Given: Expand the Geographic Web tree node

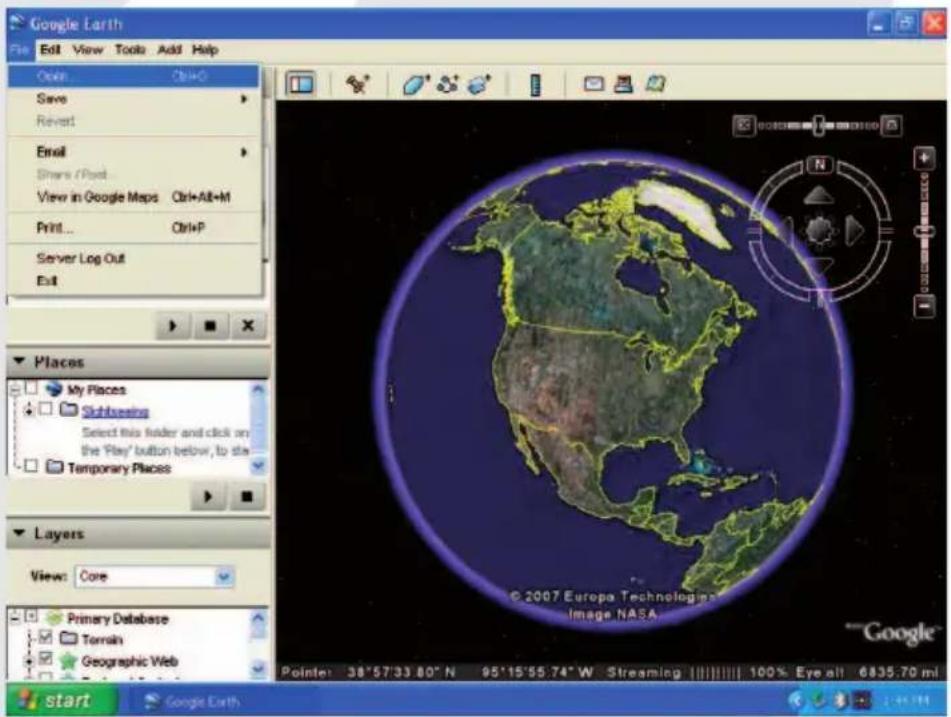Looking at the screenshot, I should tap(29, 660).
